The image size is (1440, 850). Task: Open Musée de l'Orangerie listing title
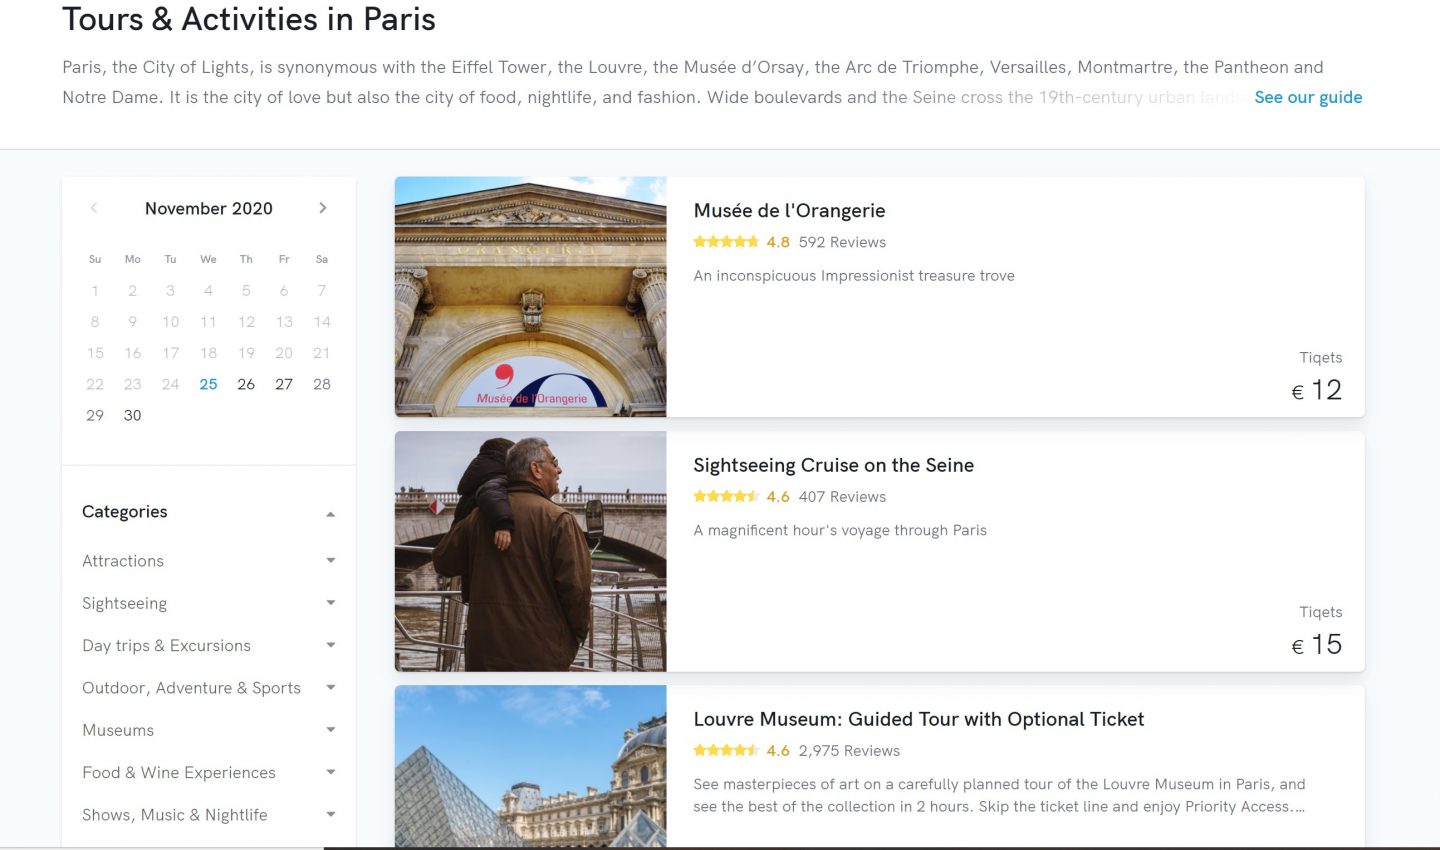pos(789,211)
